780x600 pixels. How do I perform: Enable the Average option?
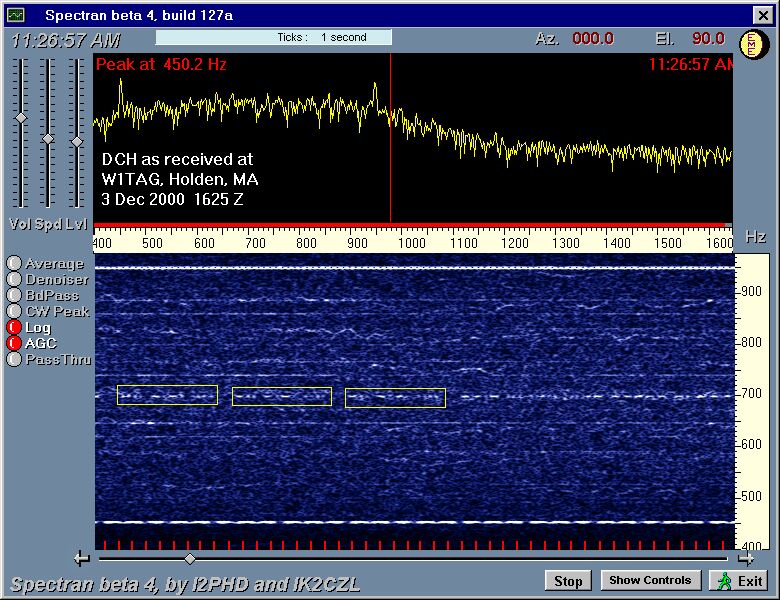[15, 264]
